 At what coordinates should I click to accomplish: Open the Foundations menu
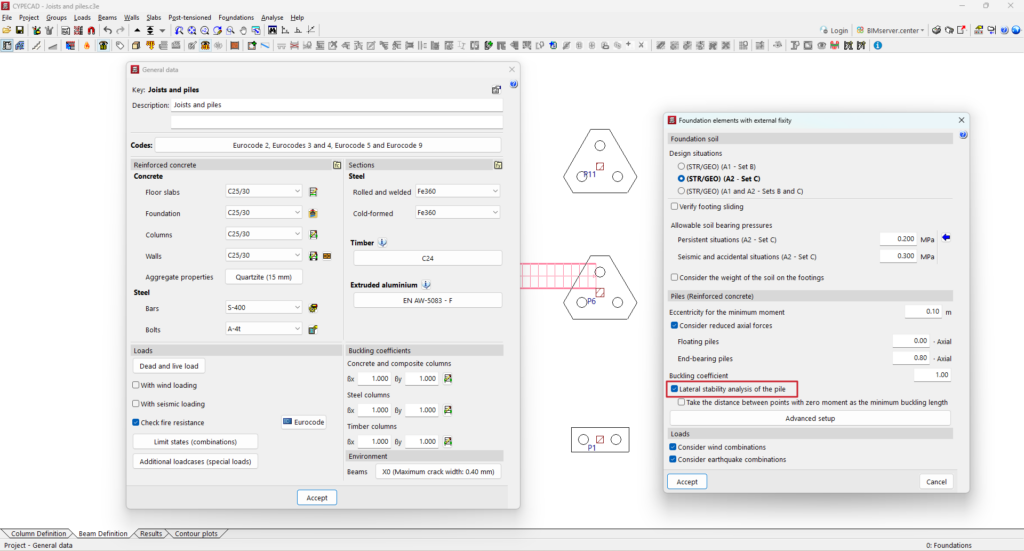coord(236,18)
